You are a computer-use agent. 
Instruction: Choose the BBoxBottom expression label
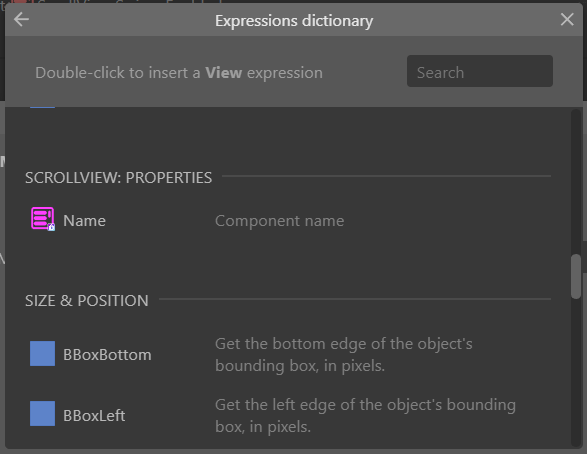pyautogui.click(x=107, y=355)
